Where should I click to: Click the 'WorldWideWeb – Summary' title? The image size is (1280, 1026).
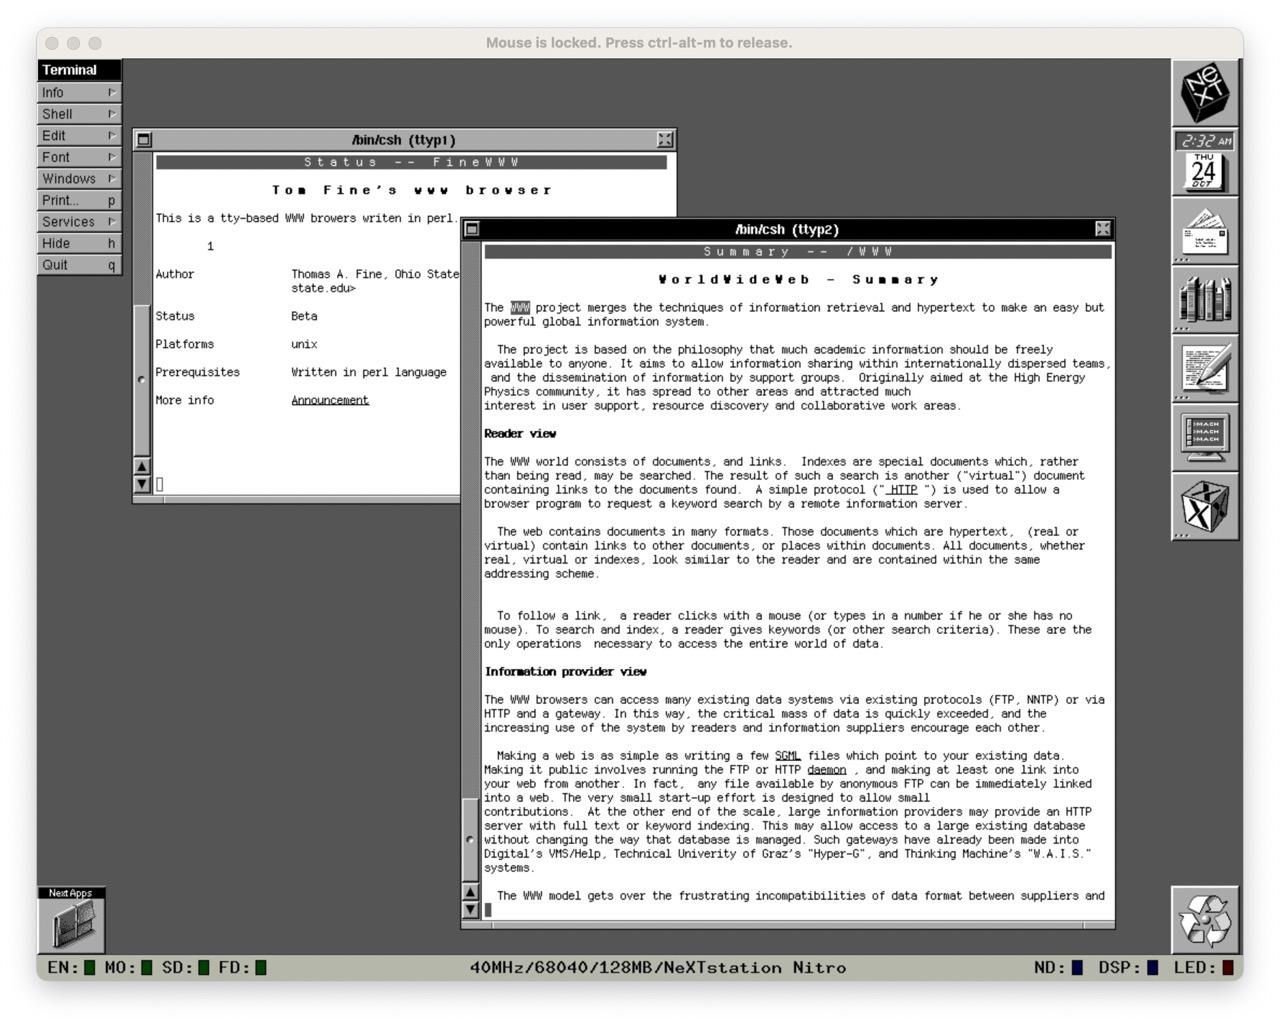pos(798,280)
